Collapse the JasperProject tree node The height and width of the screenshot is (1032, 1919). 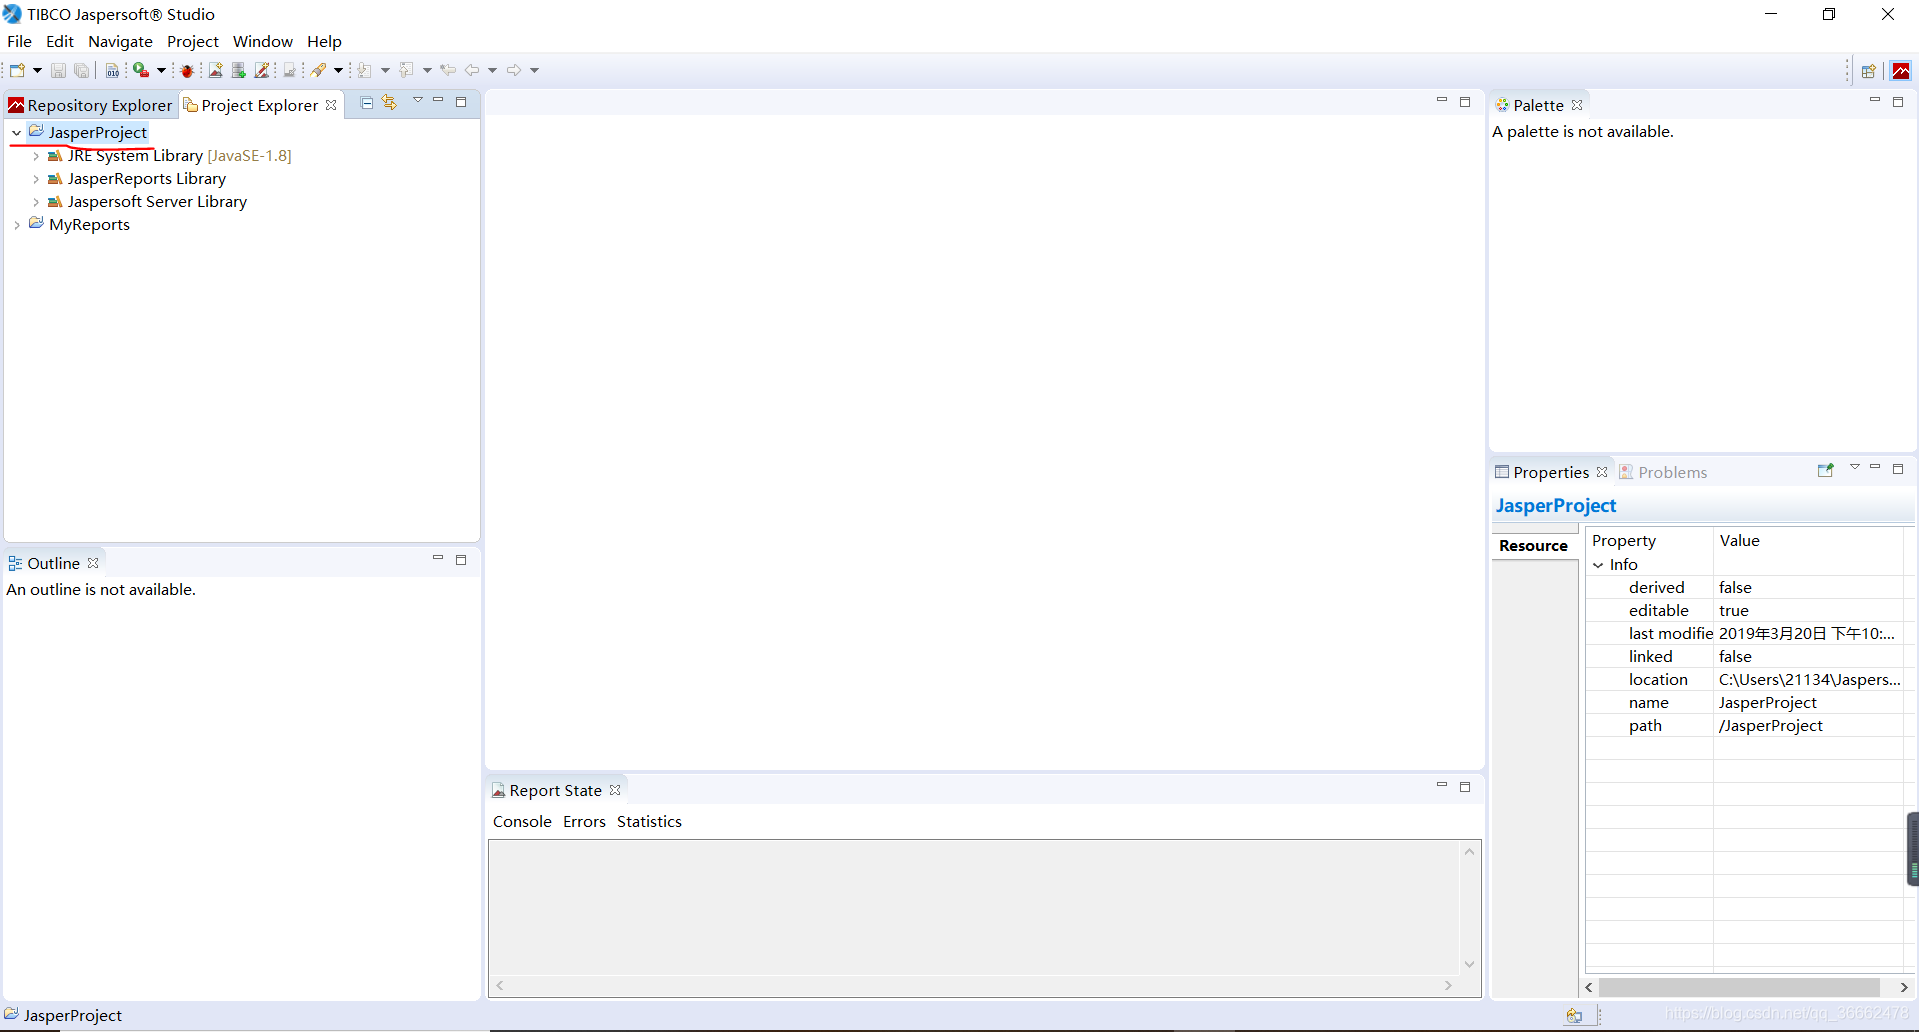17,133
